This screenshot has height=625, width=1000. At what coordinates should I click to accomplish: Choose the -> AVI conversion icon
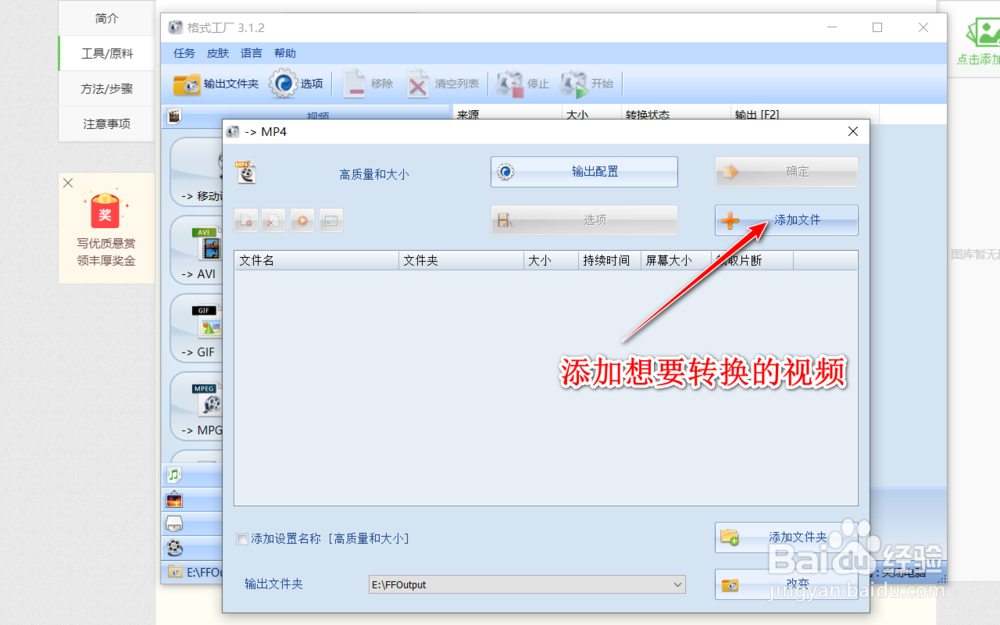[x=207, y=244]
